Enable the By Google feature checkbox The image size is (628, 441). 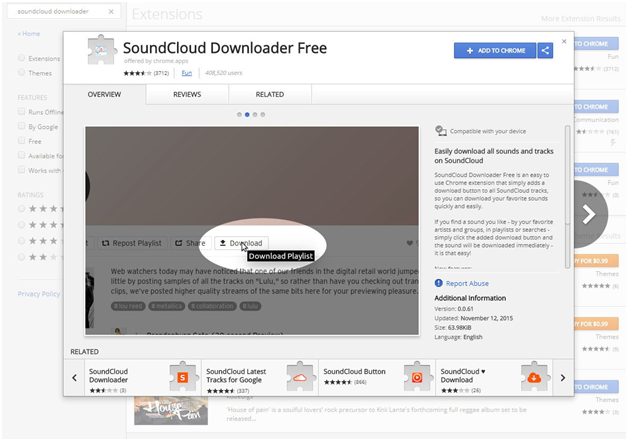(22, 127)
